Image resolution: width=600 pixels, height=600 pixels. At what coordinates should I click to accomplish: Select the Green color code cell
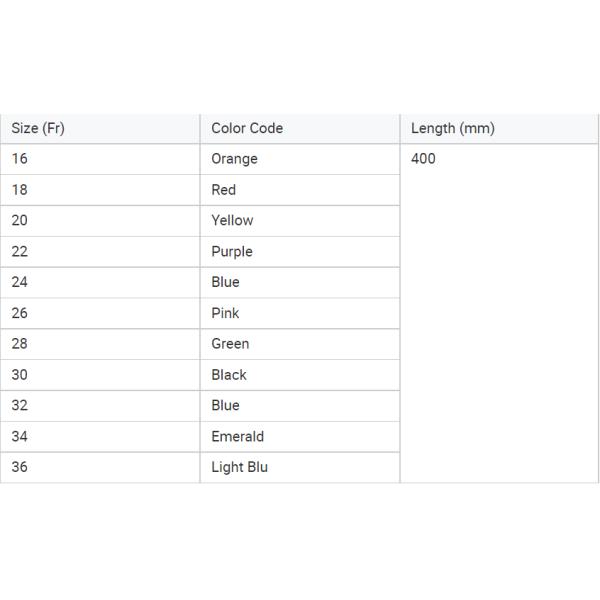[x=230, y=344]
